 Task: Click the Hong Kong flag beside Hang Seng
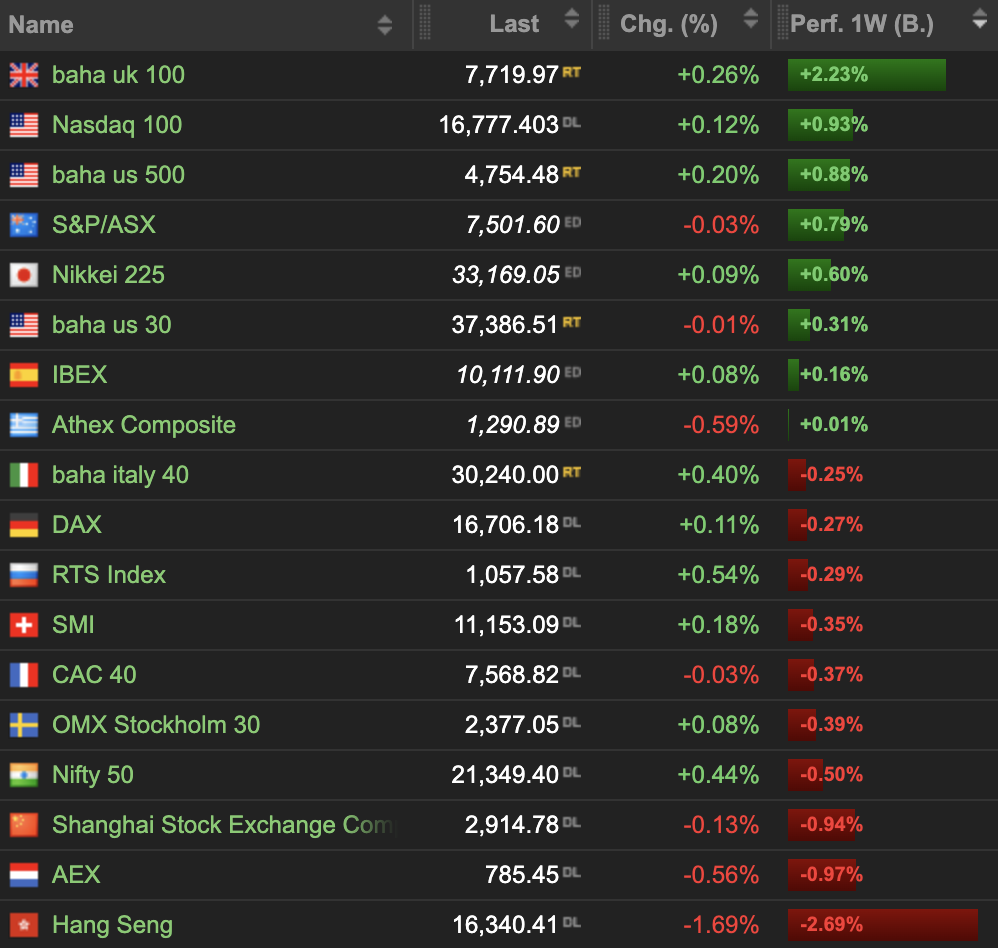(24, 925)
